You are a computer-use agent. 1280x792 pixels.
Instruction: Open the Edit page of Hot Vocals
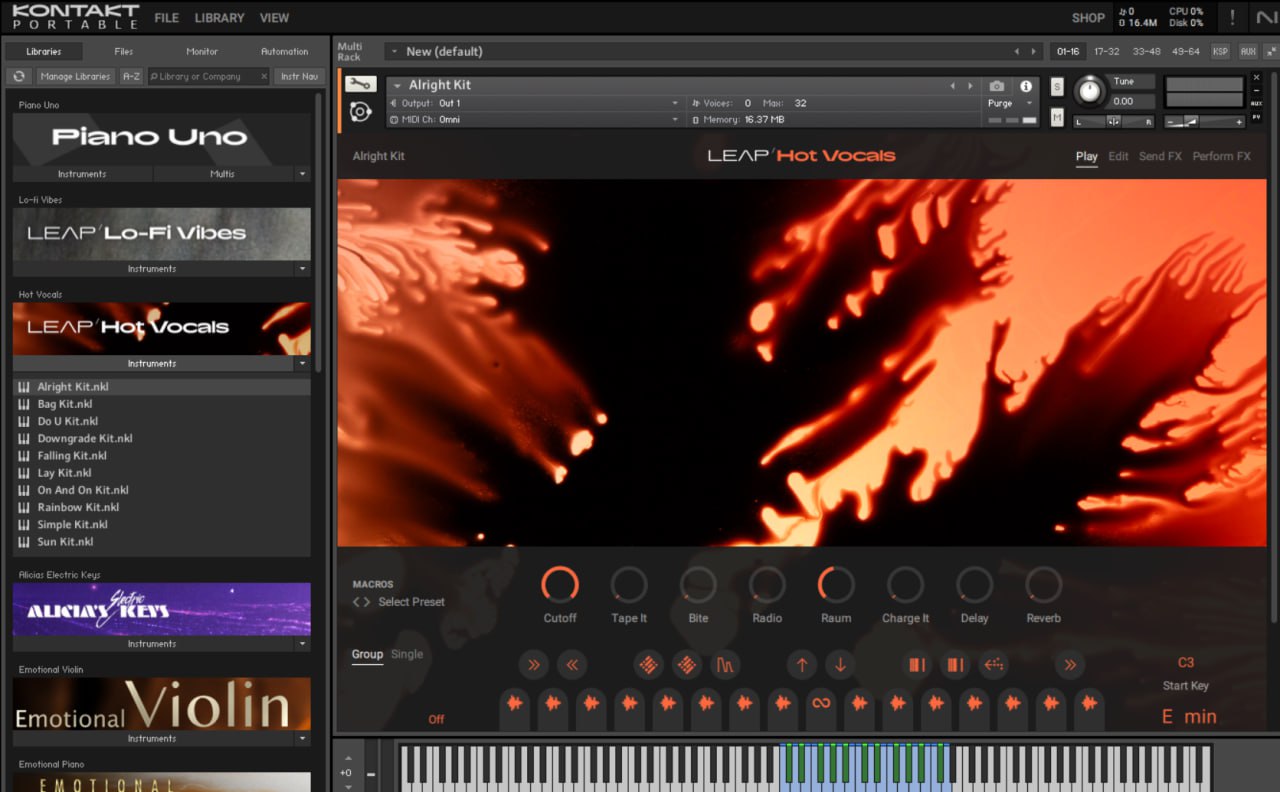click(1118, 156)
